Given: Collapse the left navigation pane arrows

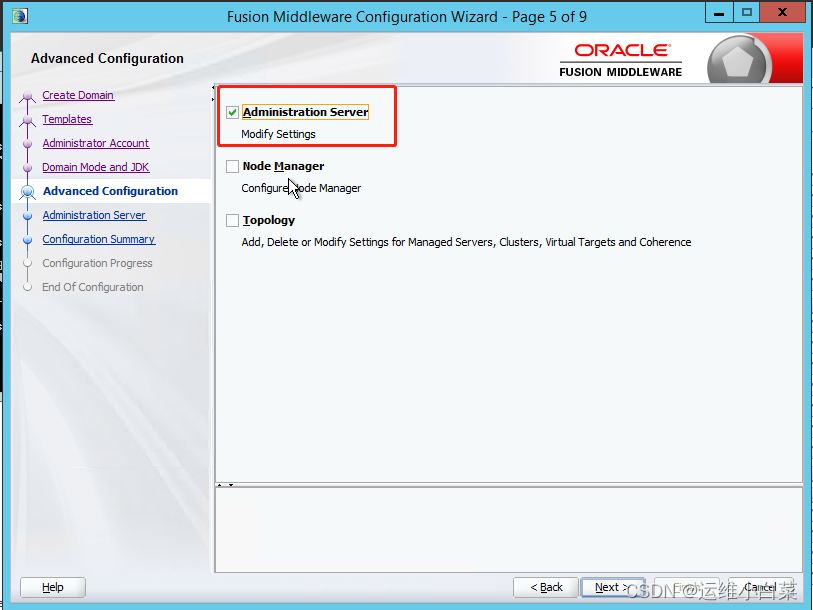Looking at the screenshot, I should (213, 93).
